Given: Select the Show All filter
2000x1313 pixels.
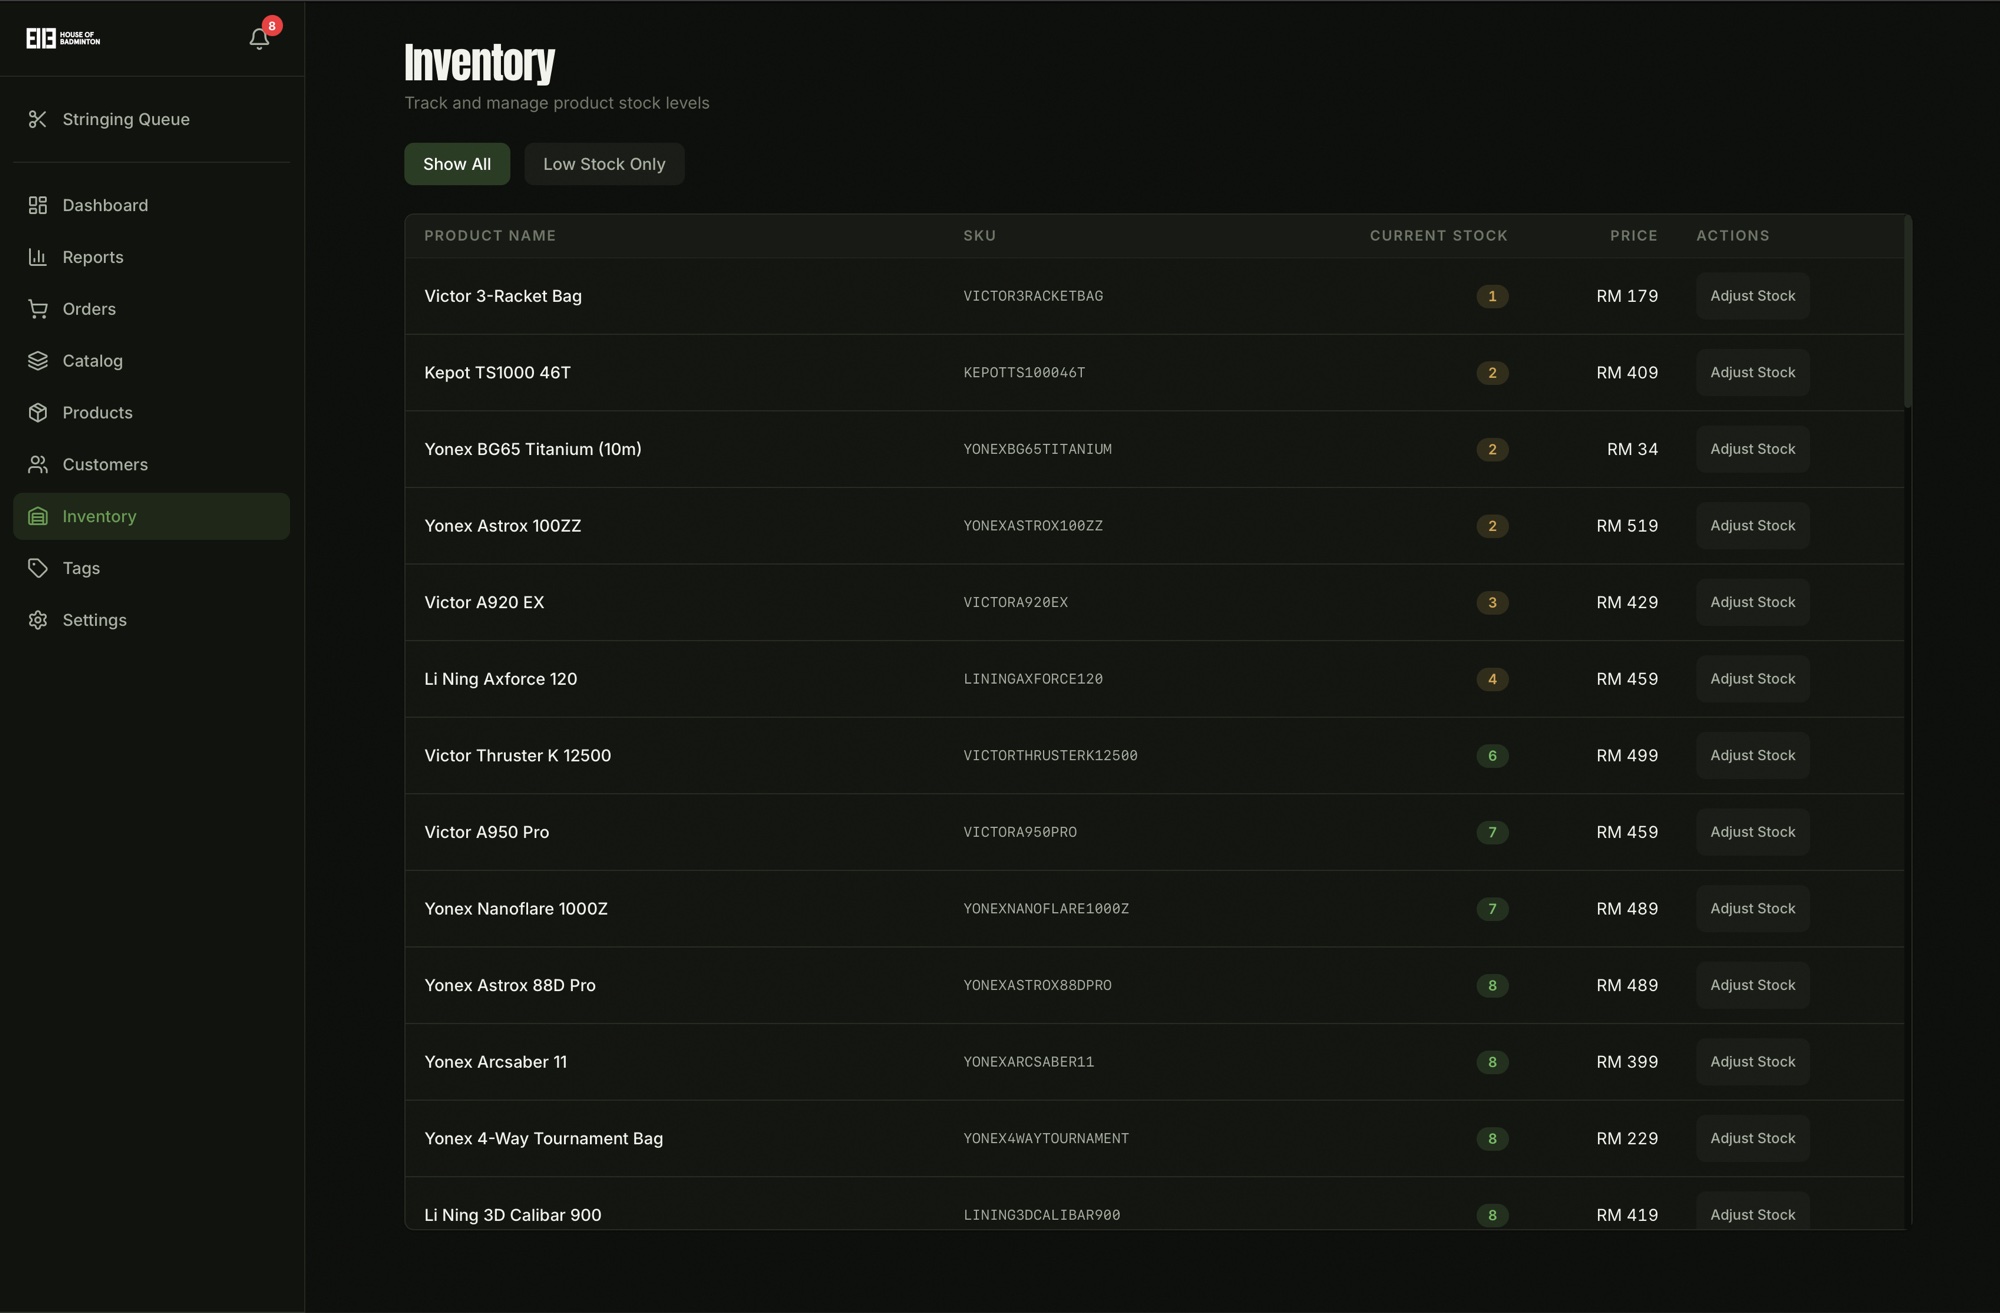Looking at the screenshot, I should (457, 164).
